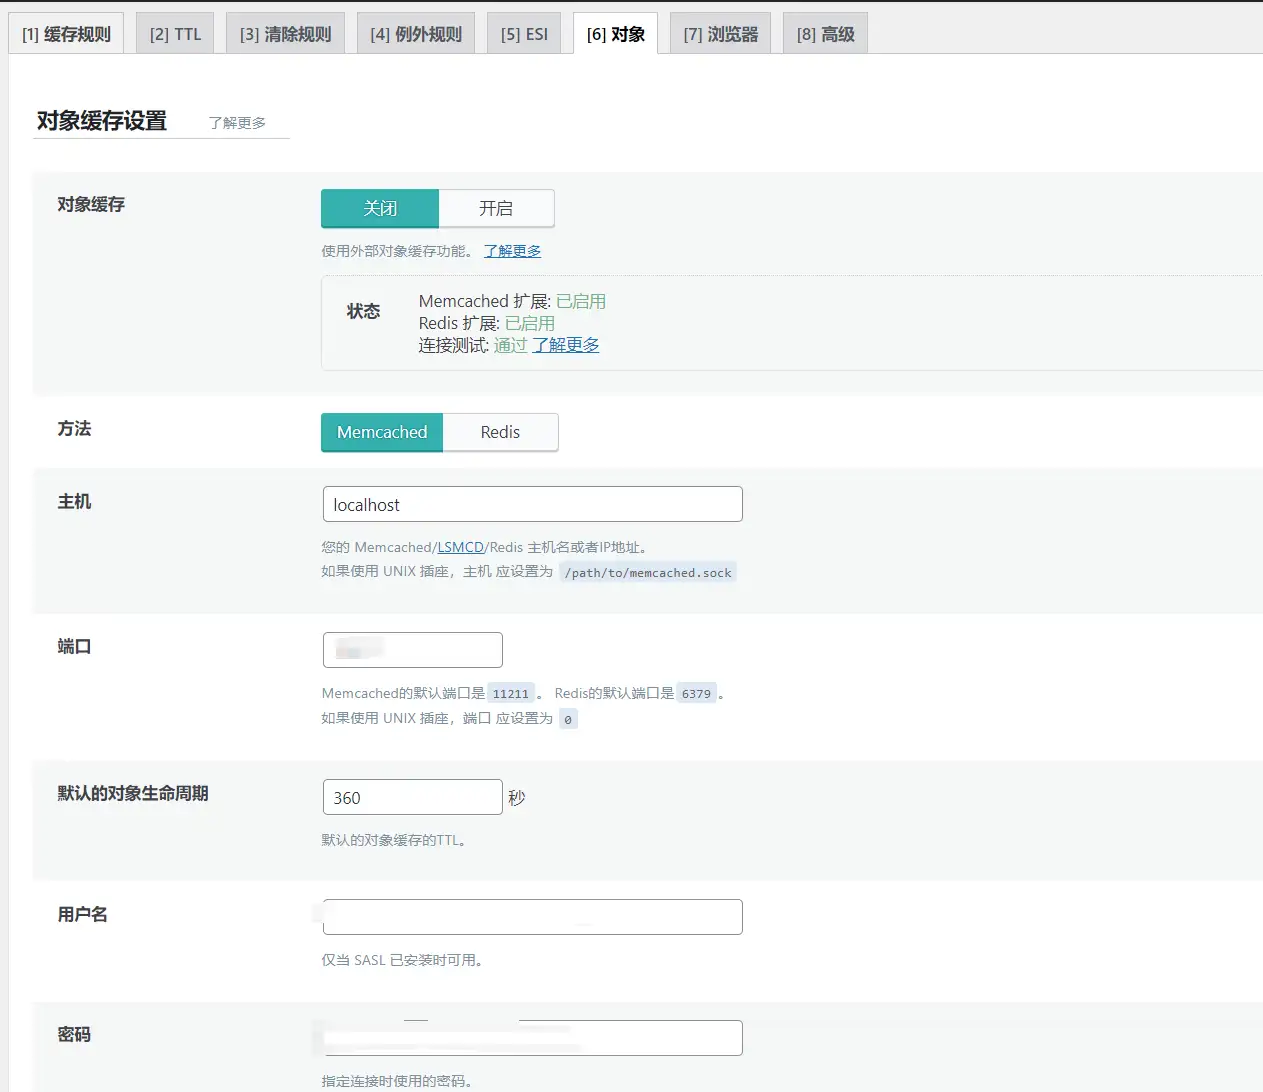Image resolution: width=1263 pixels, height=1092 pixels.
Task: Select Redis as the cache method
Action: [x=500, y=432]
